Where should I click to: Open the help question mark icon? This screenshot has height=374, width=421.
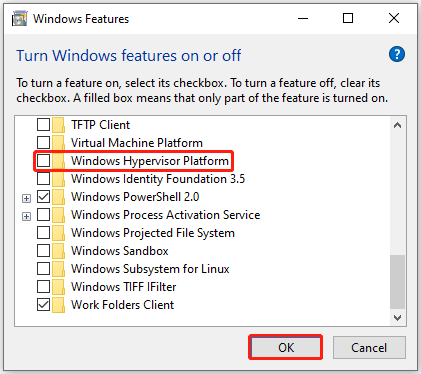pyautogui.click(x=397, y=54)
